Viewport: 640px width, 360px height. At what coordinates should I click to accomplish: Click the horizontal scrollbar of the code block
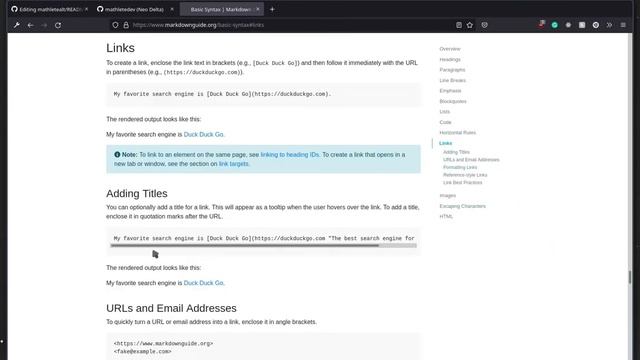244,245
